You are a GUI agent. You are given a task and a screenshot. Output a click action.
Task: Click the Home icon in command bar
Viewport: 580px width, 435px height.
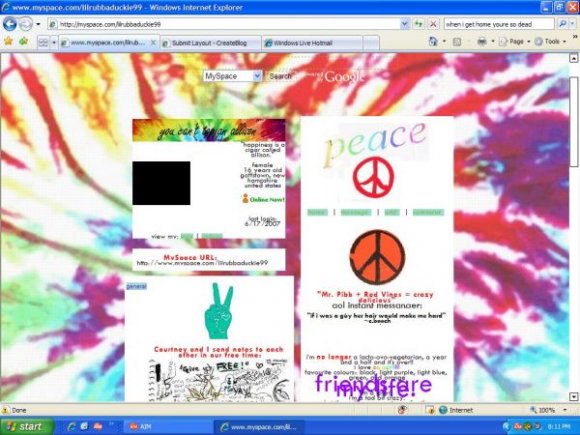[433, 41]
